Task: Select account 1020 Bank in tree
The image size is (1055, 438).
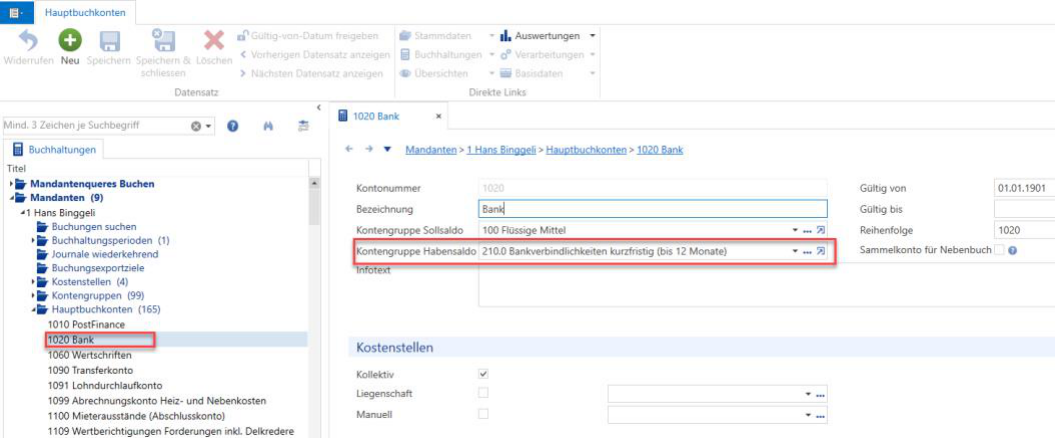Action: click(x=71, y=339)
